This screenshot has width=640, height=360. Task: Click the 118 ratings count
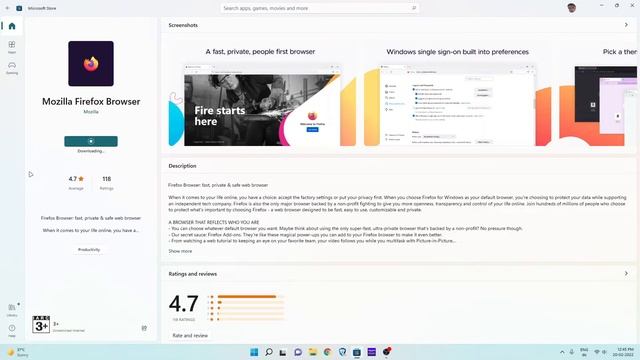click(107, 183)
